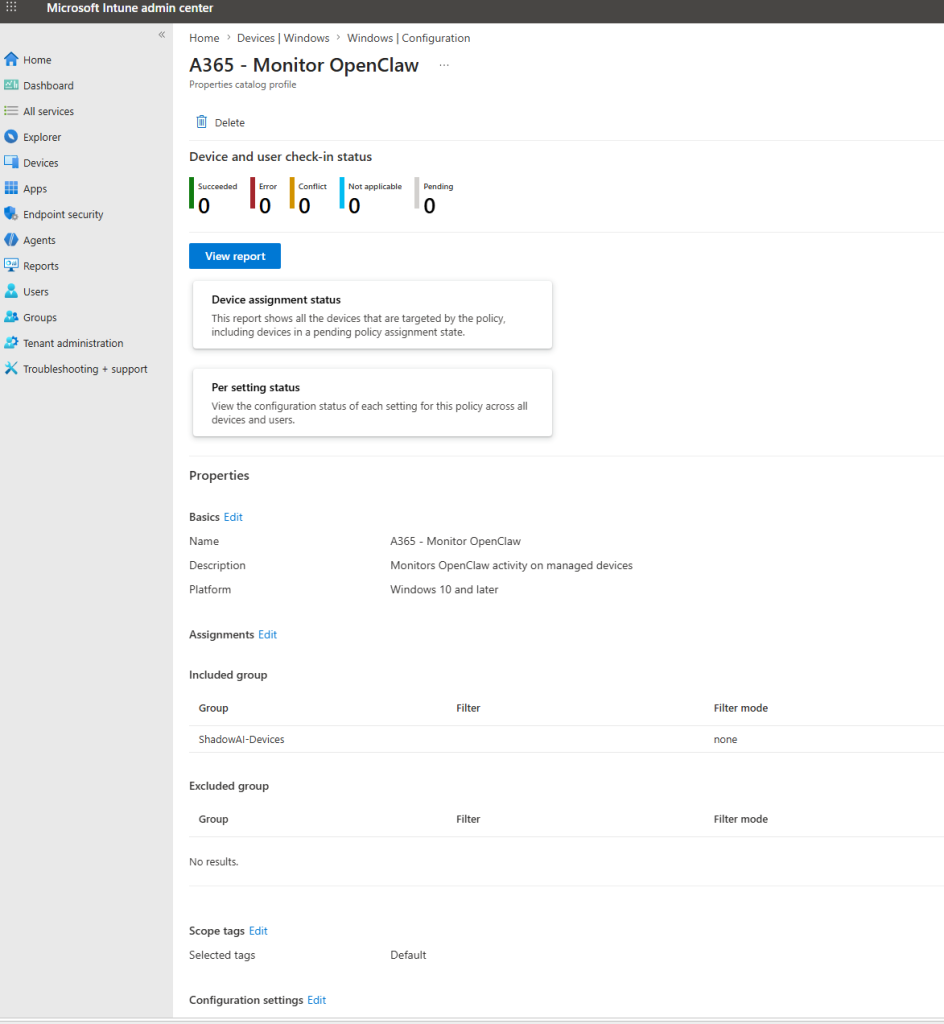Click the Troubleshooting + support tools icon
This screenshot has width=944, height=1024.
[x=11, y=368]
